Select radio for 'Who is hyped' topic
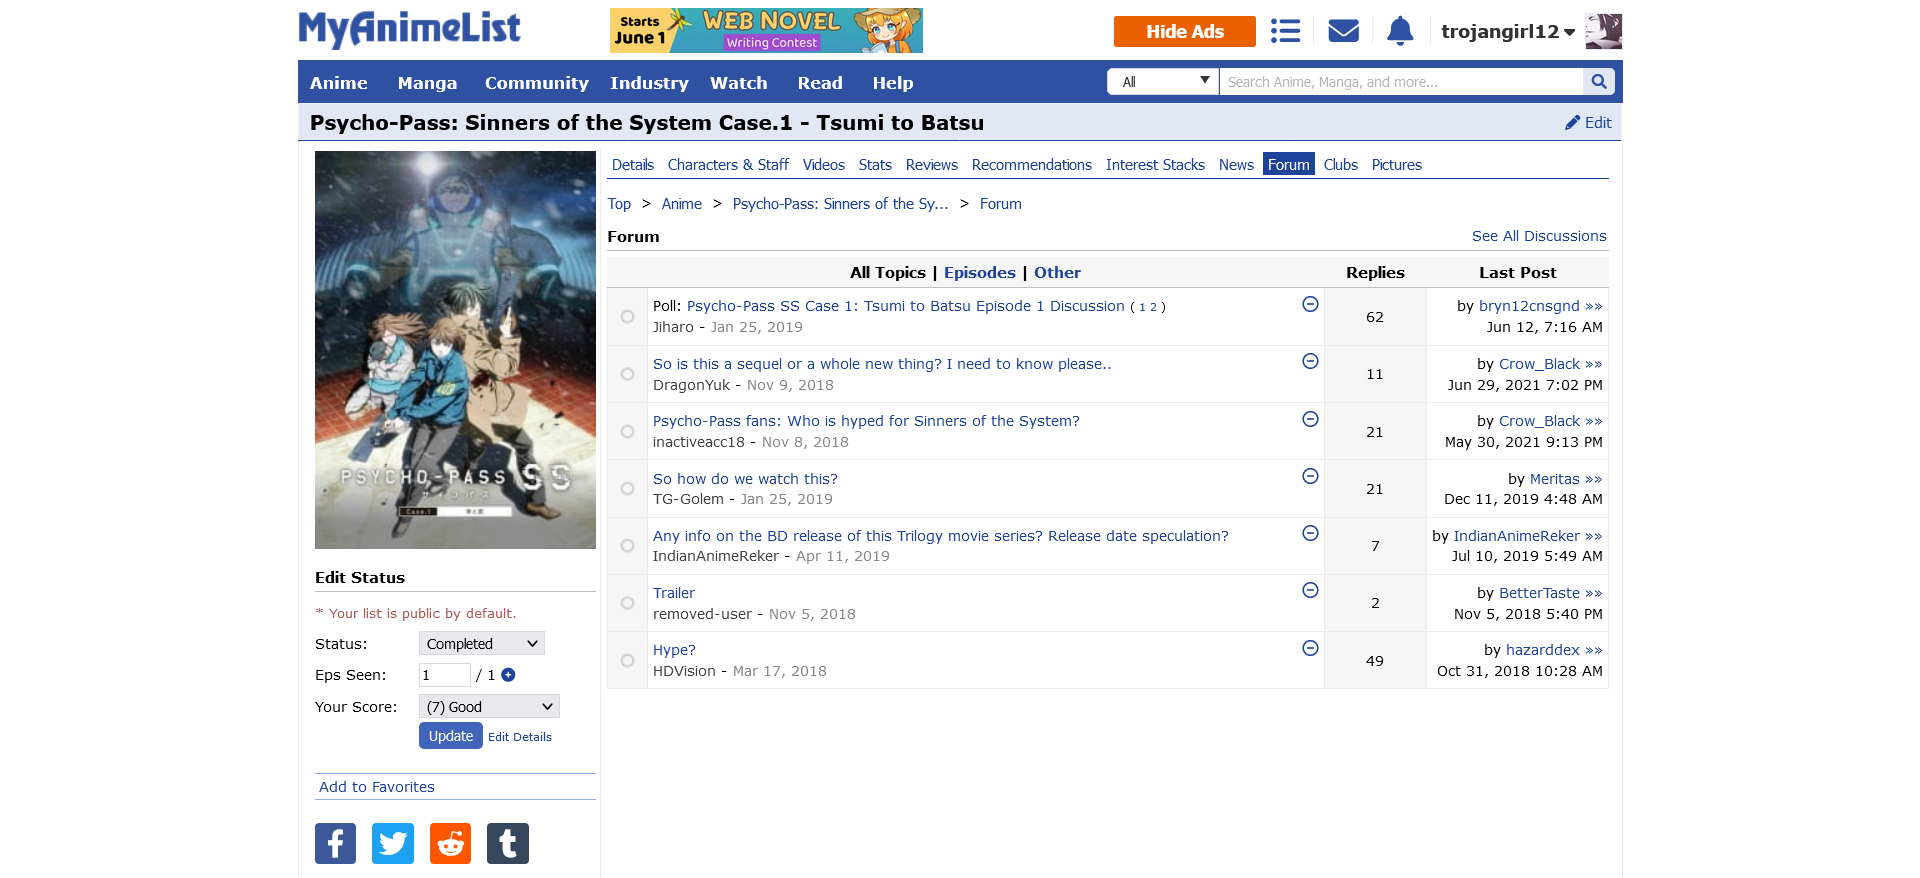Screen dimensions: 1920x878 tap(627, 431)
